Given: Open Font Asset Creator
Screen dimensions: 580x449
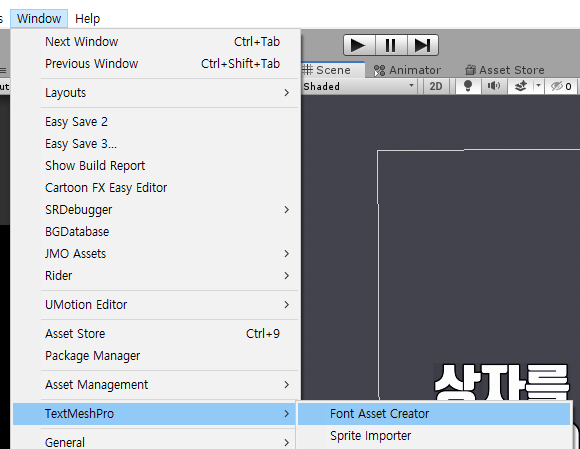Looking at the screenshot, I should coord(434,413).
